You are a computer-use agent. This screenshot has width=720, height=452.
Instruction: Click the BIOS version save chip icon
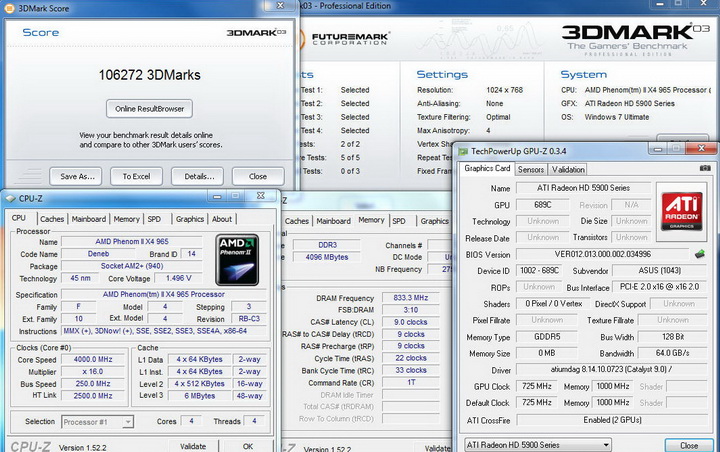(x=700, y=254)
